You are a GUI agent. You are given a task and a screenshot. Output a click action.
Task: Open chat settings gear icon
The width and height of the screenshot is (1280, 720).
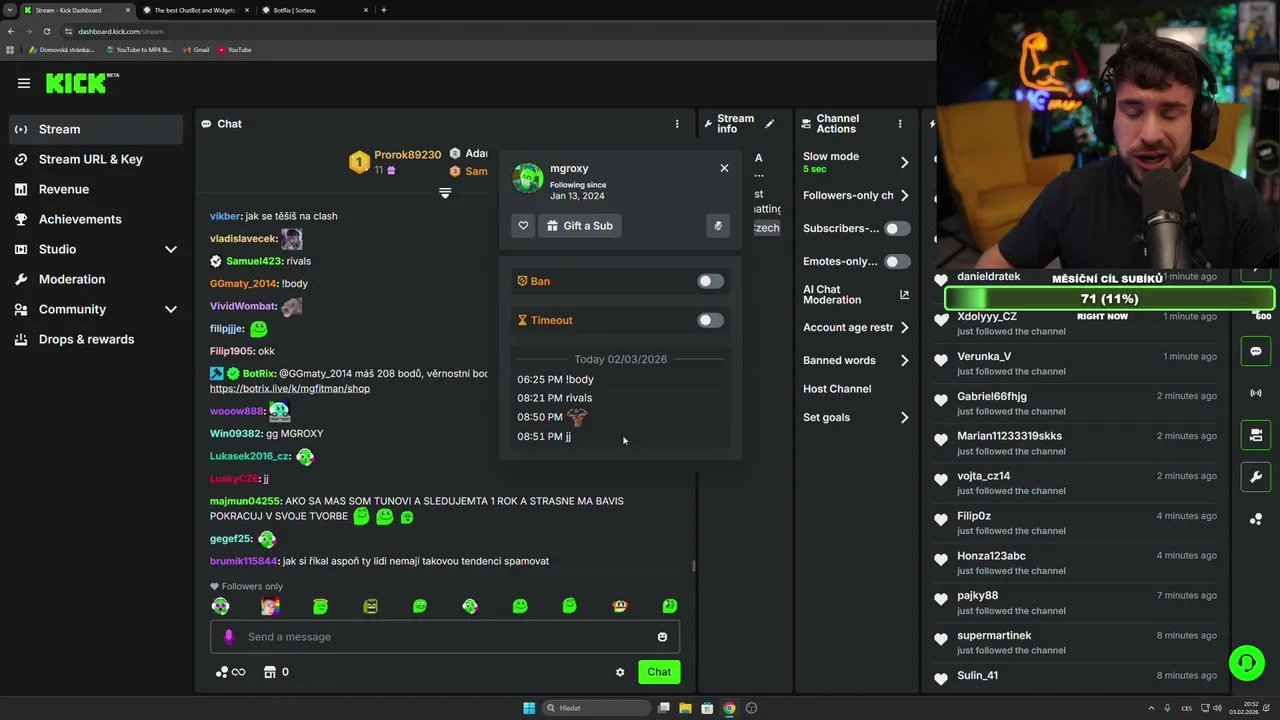[x=620, y=672]
